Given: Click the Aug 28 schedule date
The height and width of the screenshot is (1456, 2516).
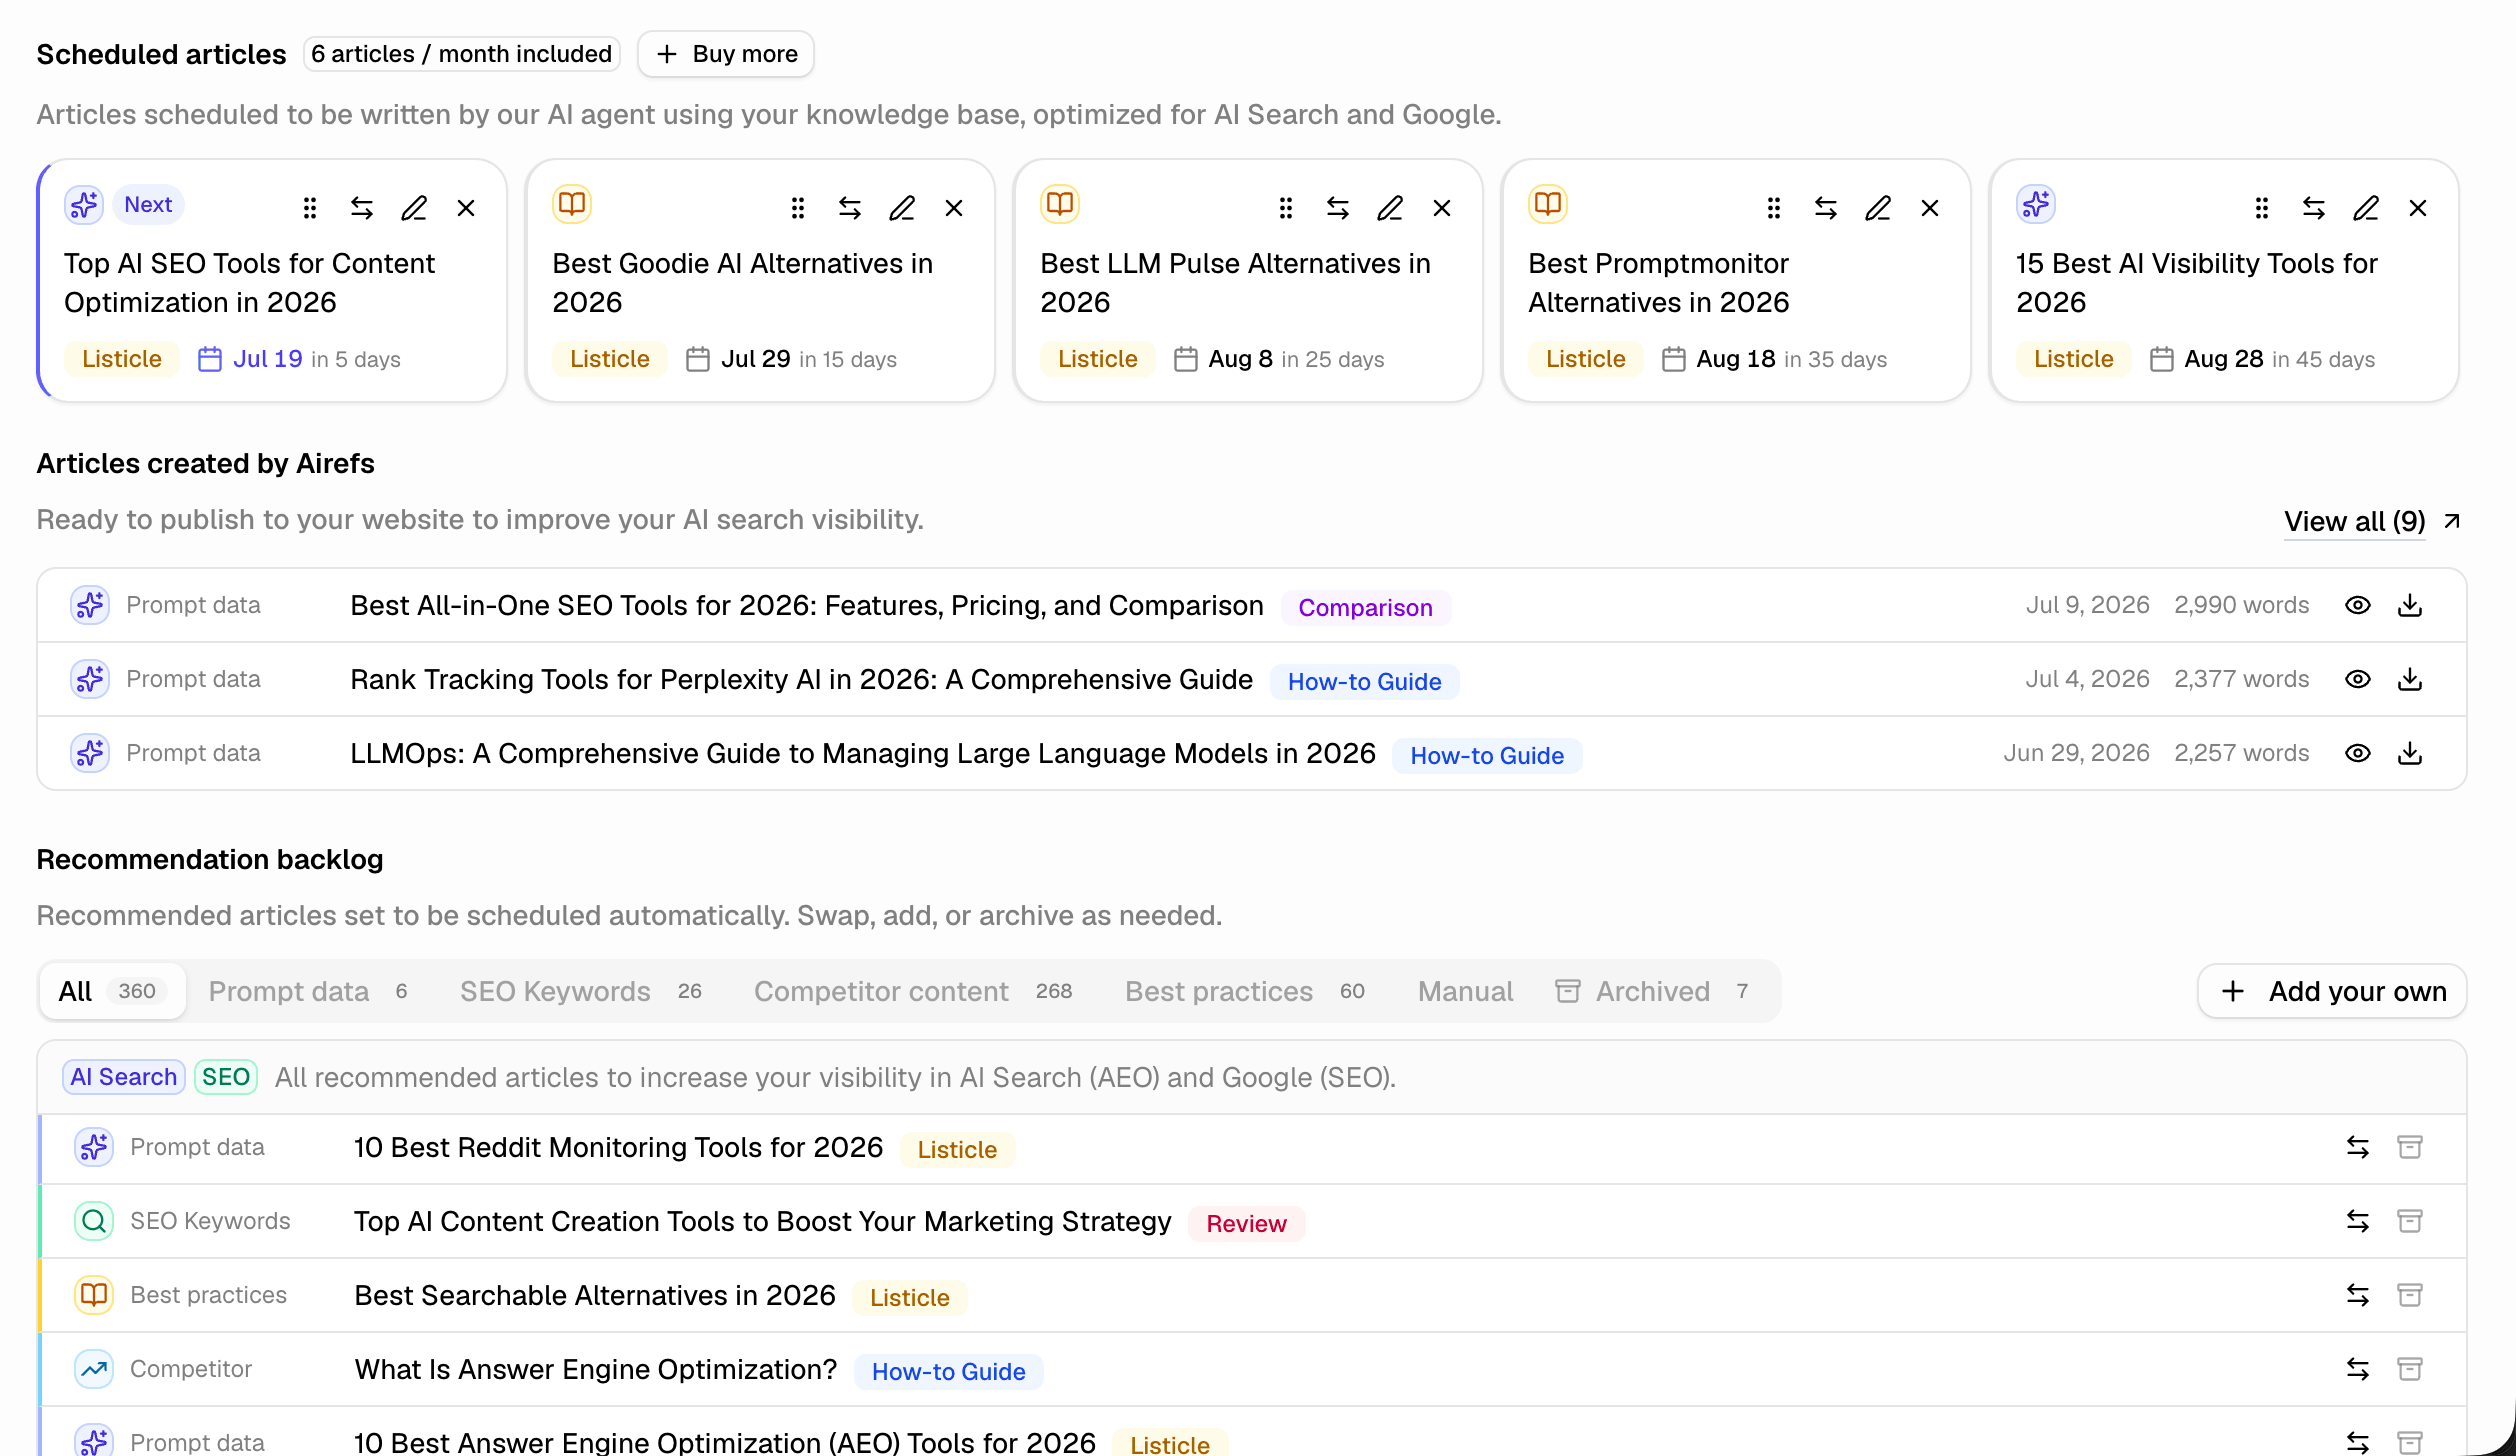Looking at the screenshot, I should click(2223, 359).
